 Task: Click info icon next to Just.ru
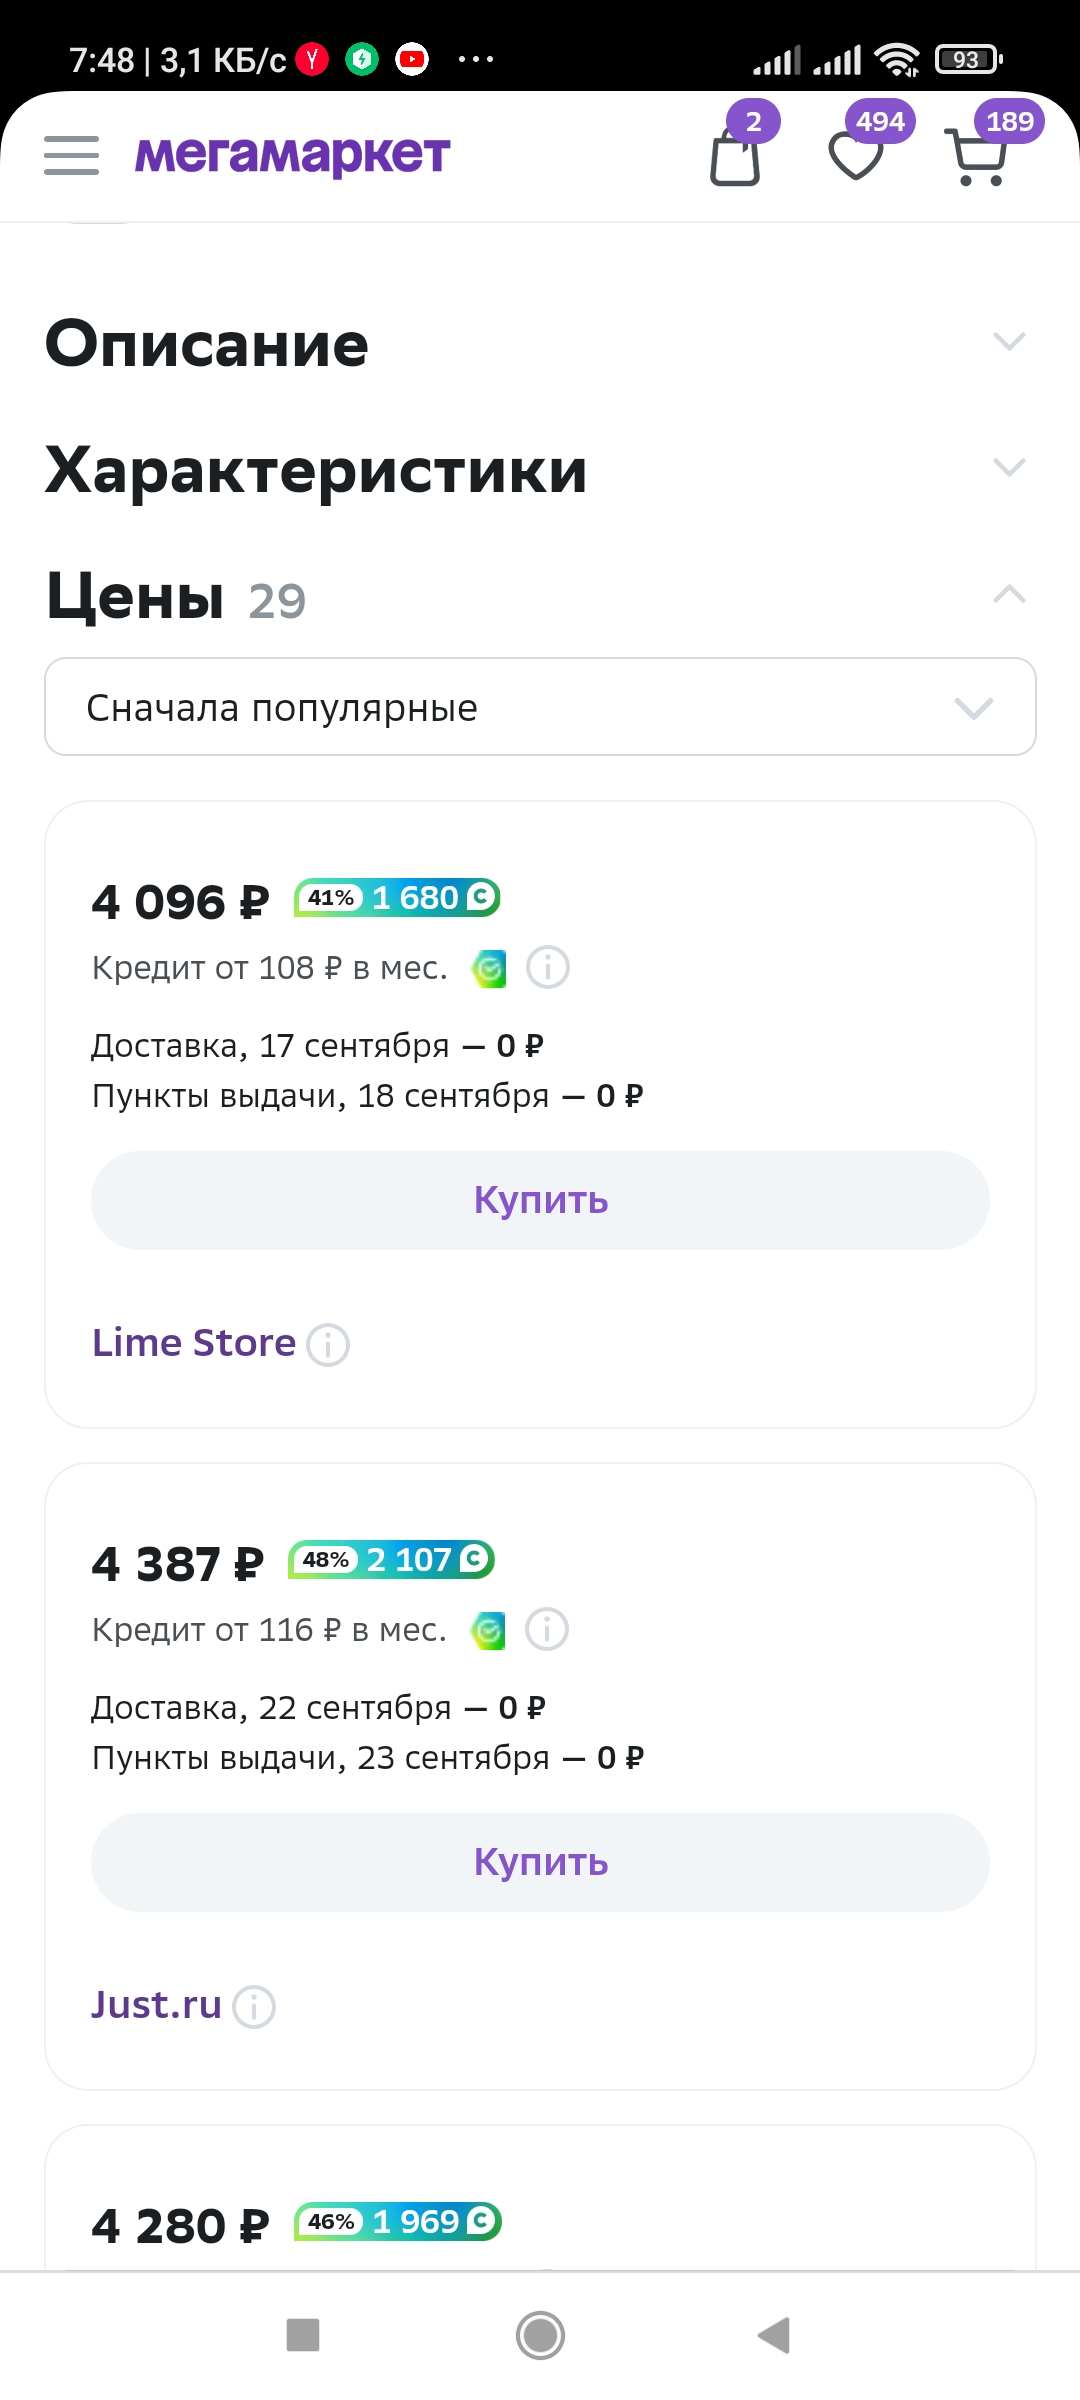[x=254, y=2006]
